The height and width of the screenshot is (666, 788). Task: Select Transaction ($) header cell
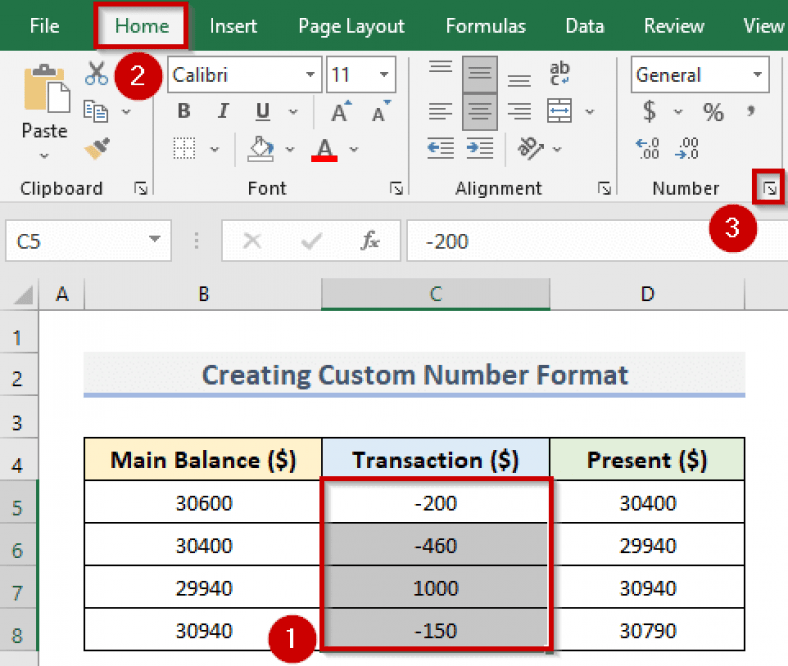tap(435, 459)
